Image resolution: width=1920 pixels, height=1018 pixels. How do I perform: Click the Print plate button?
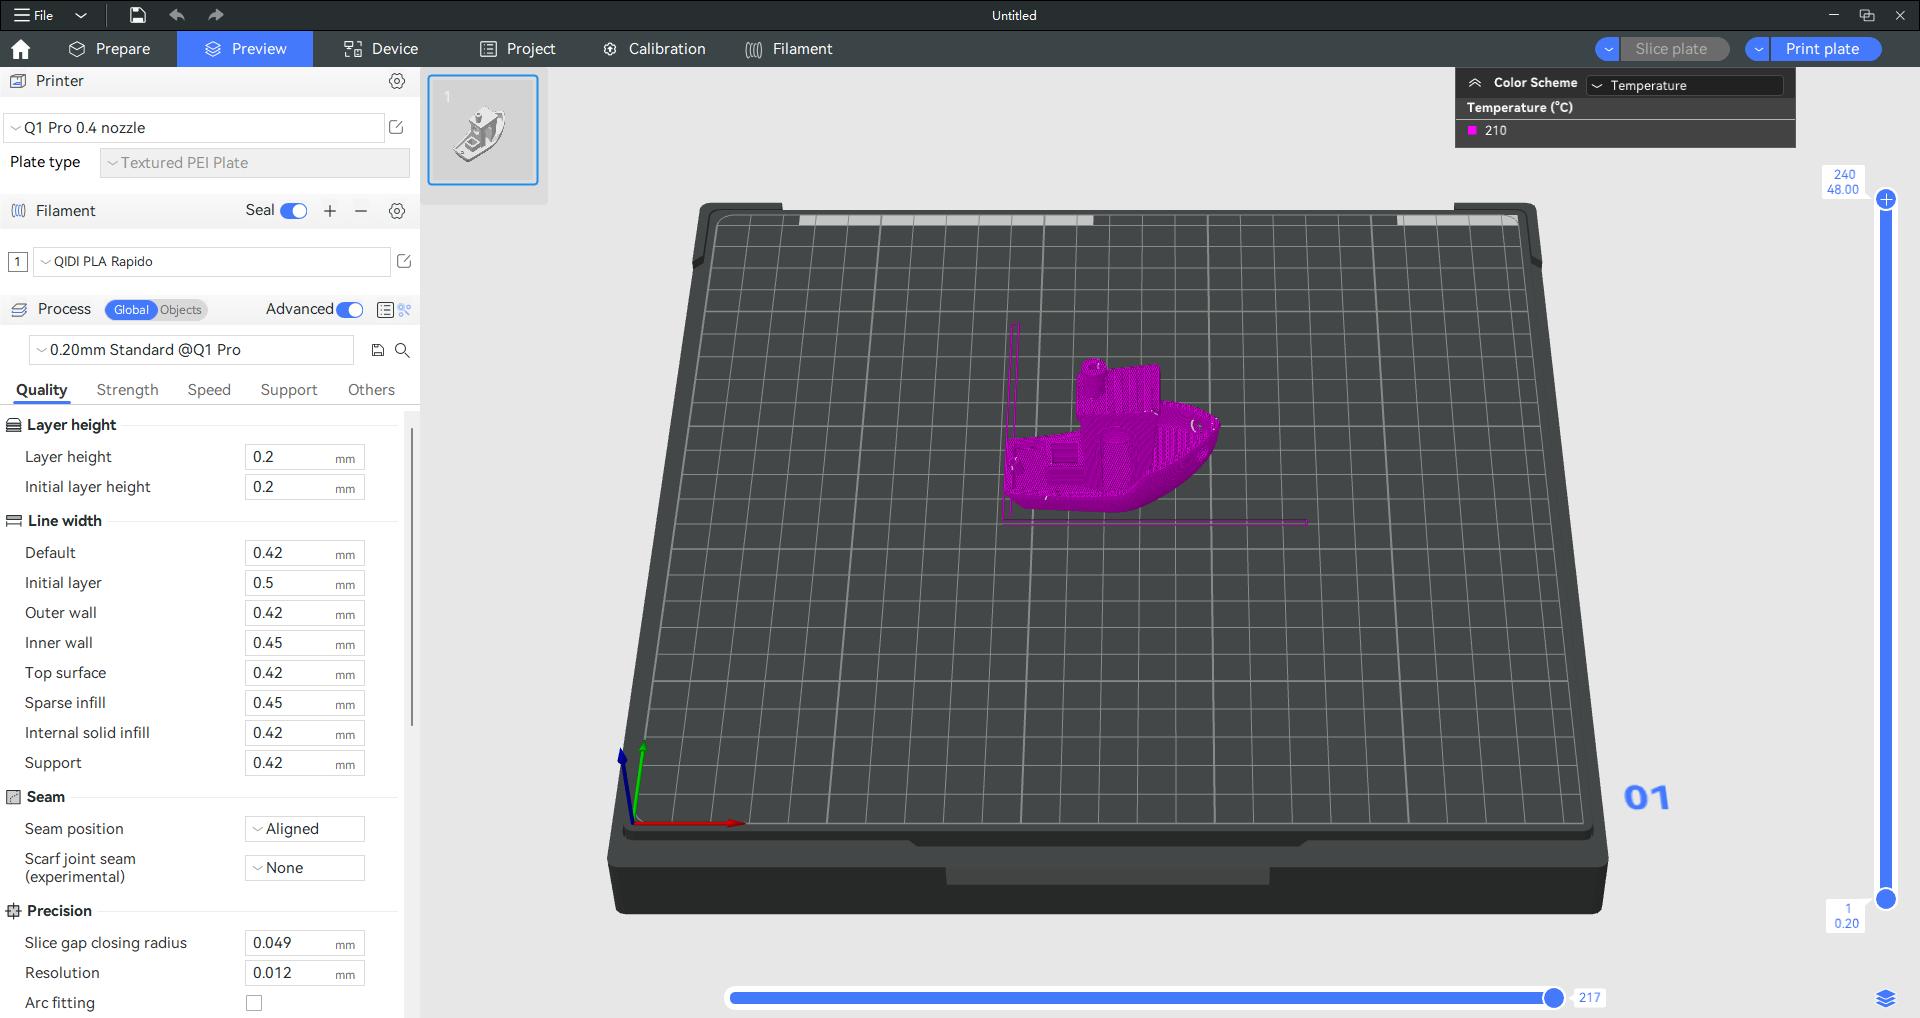1822,49
